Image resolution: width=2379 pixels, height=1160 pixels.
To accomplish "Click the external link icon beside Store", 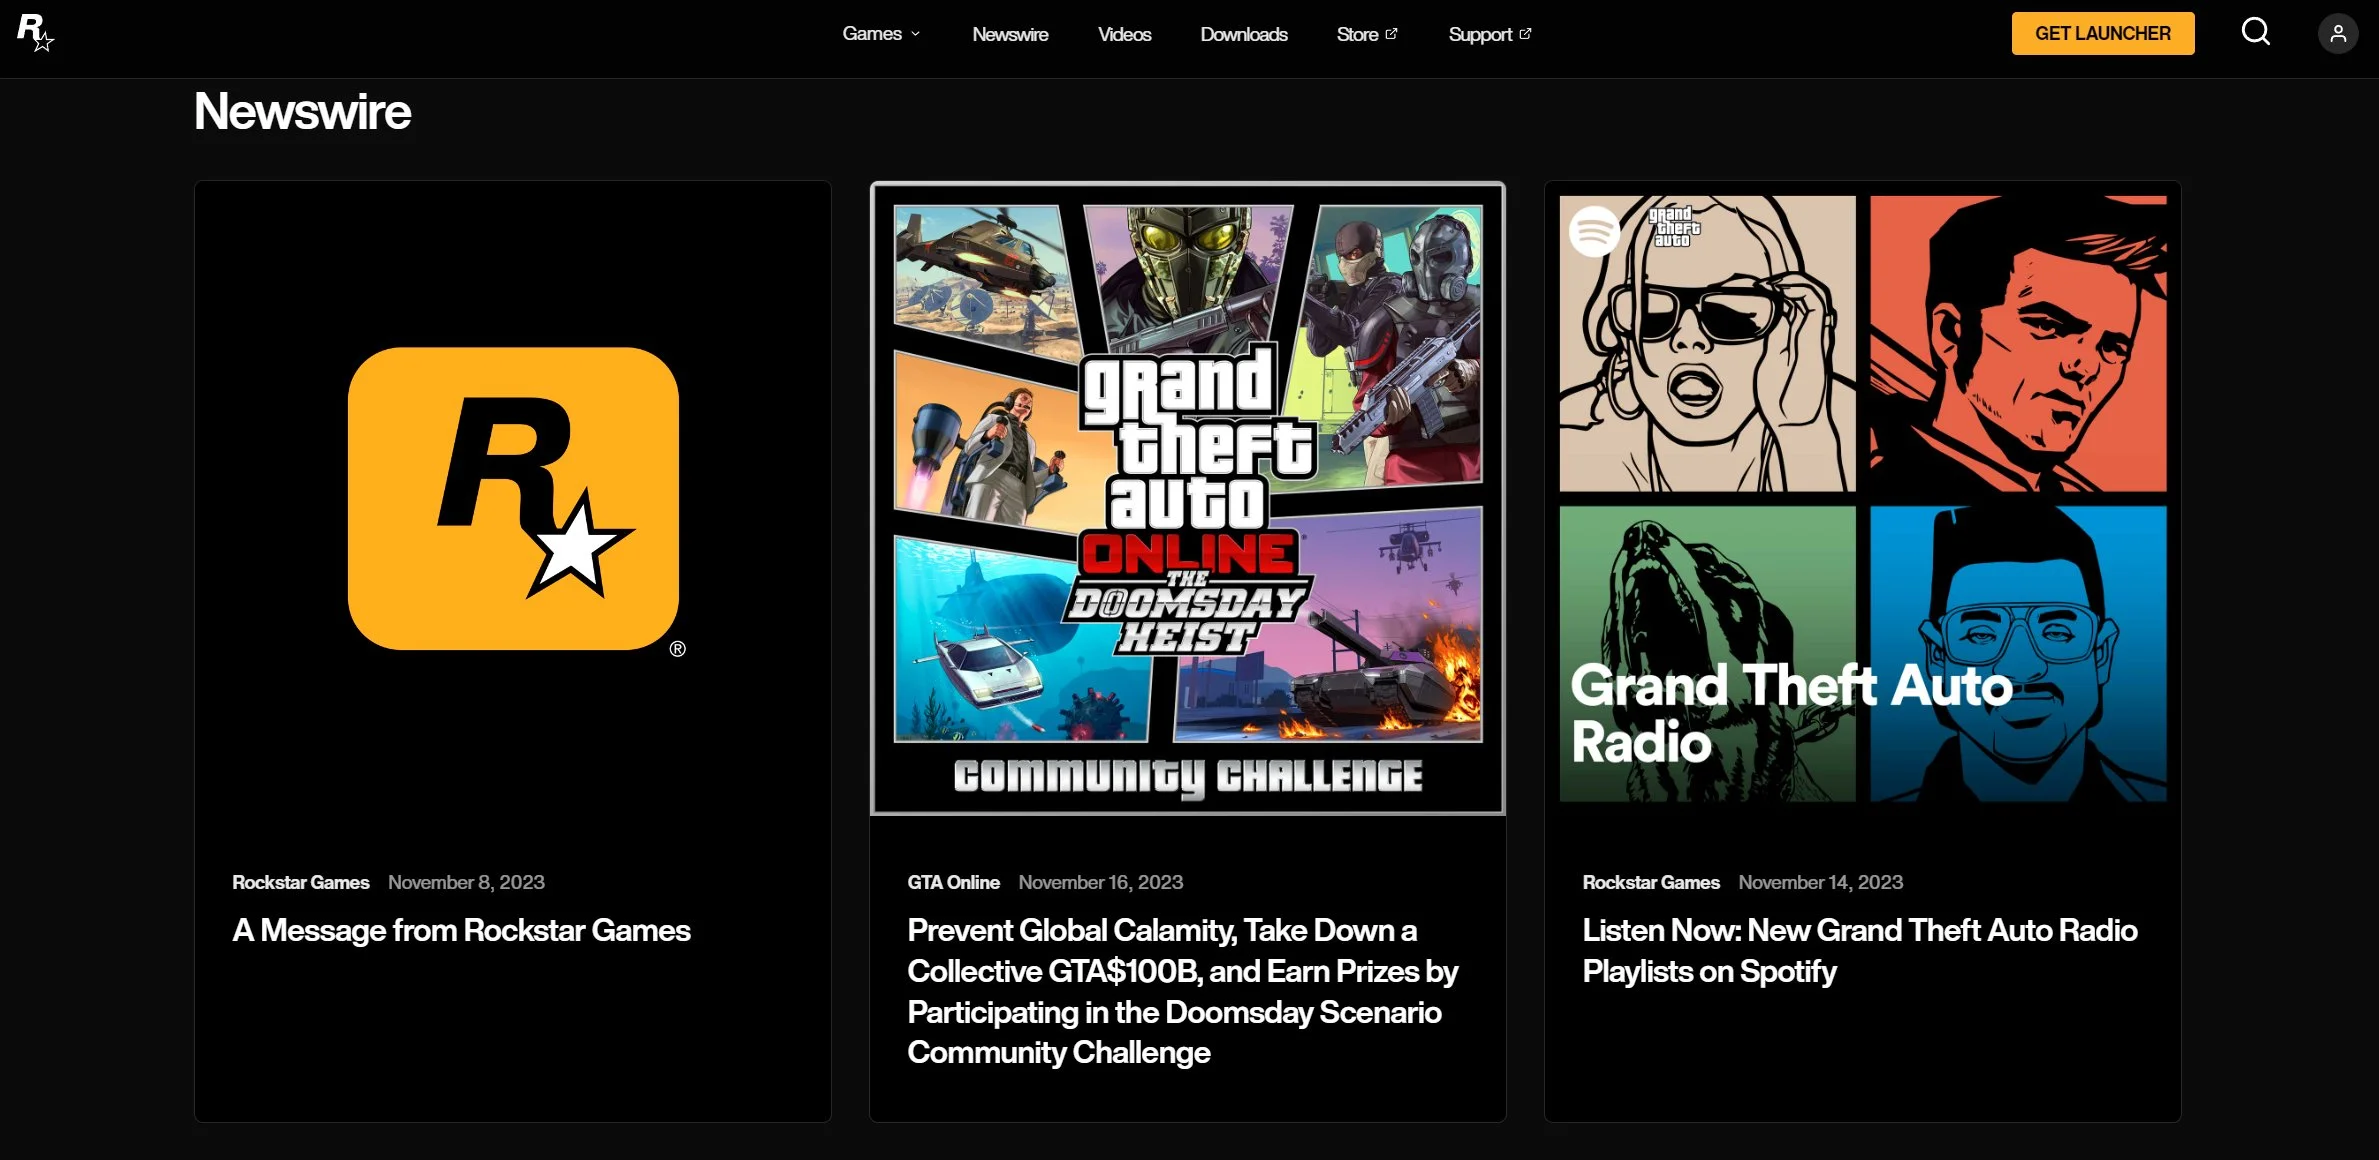I will [1391, 34].
